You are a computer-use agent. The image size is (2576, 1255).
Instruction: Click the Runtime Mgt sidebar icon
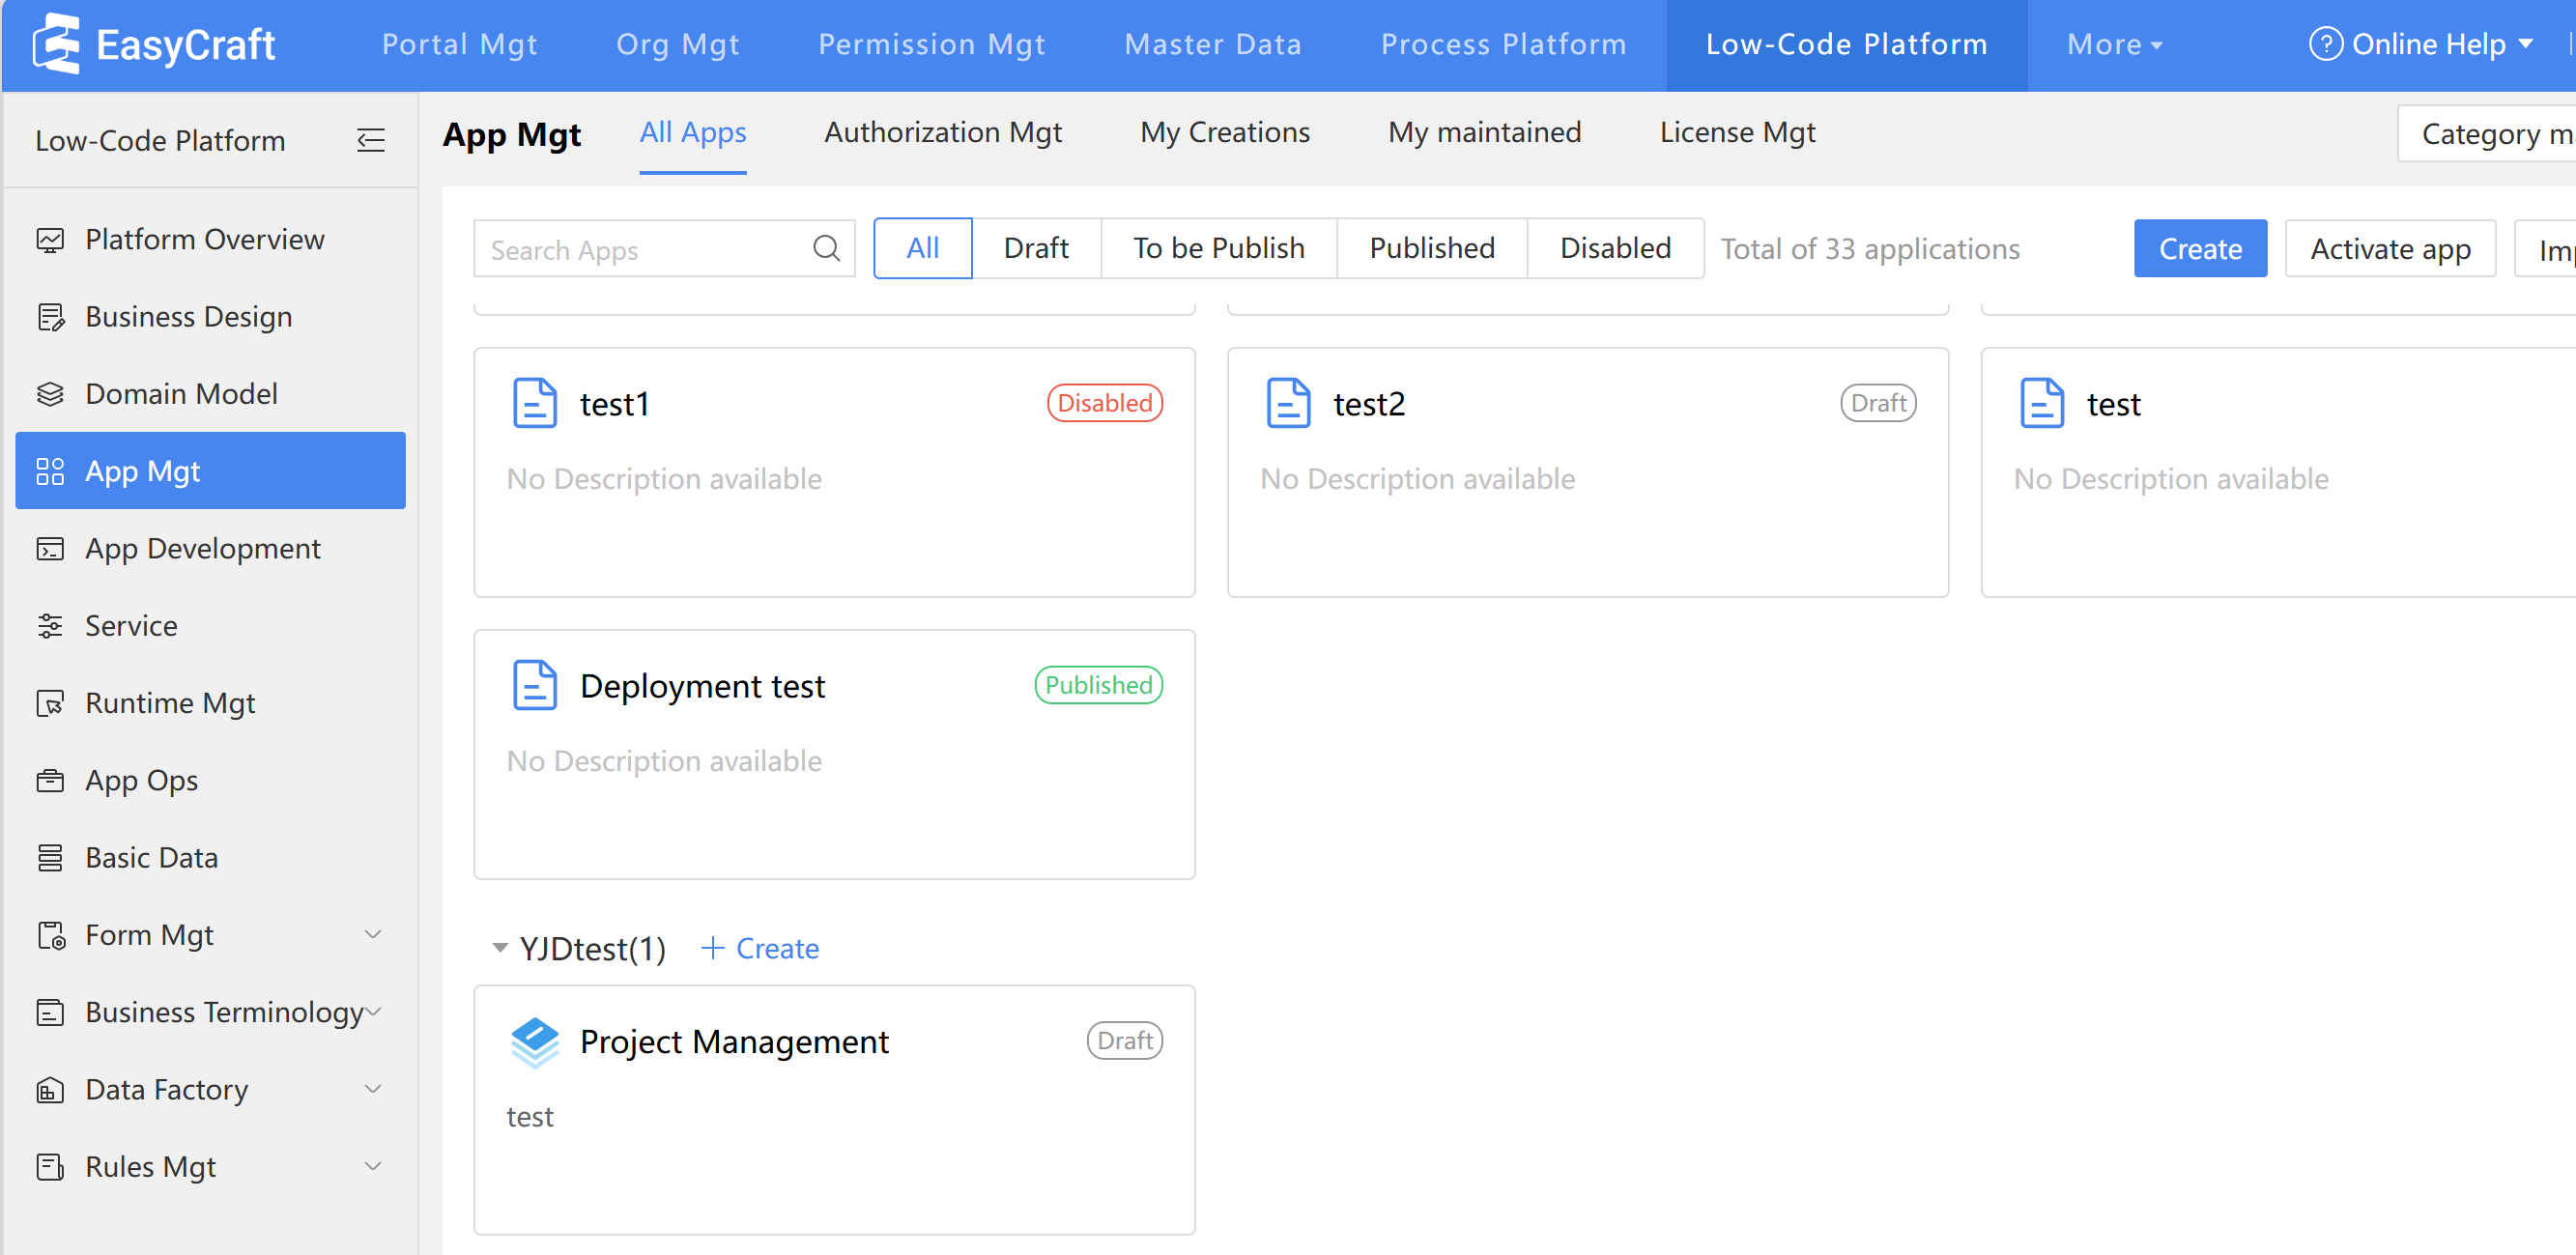(x=50, y=703)
